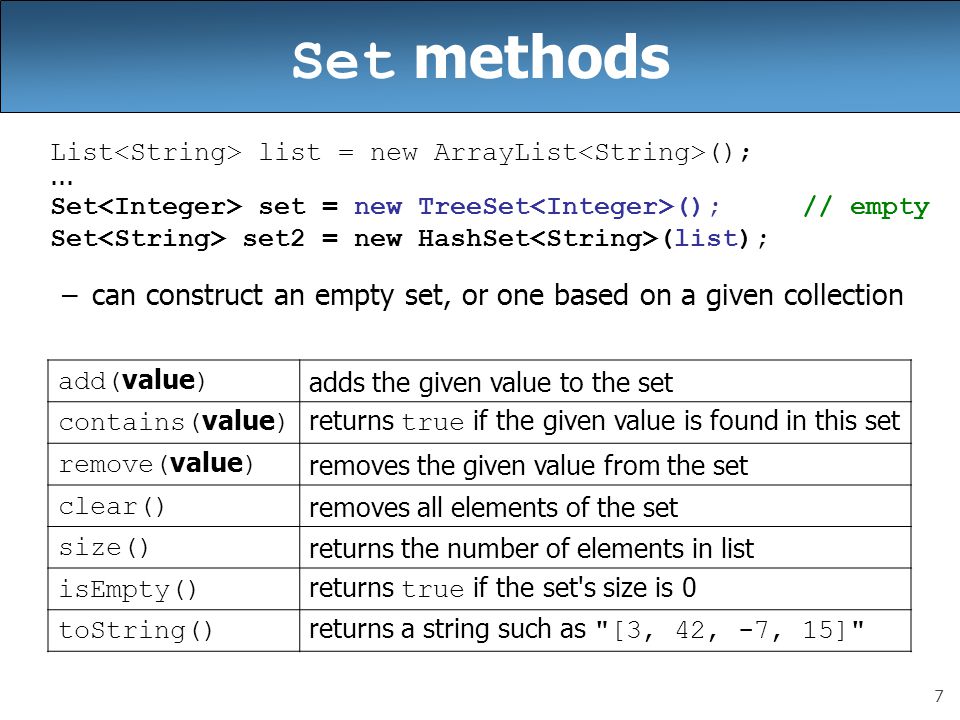Click 'removes all elements of the set' description

(x=493, y=508)
